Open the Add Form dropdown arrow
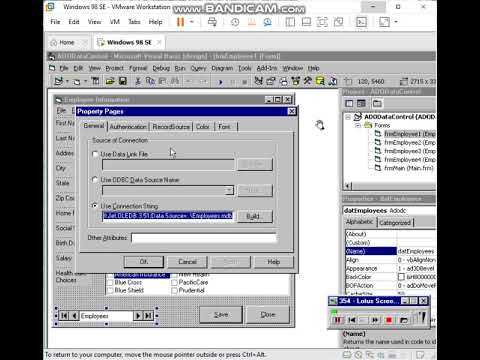 click(x=85, y=81)
